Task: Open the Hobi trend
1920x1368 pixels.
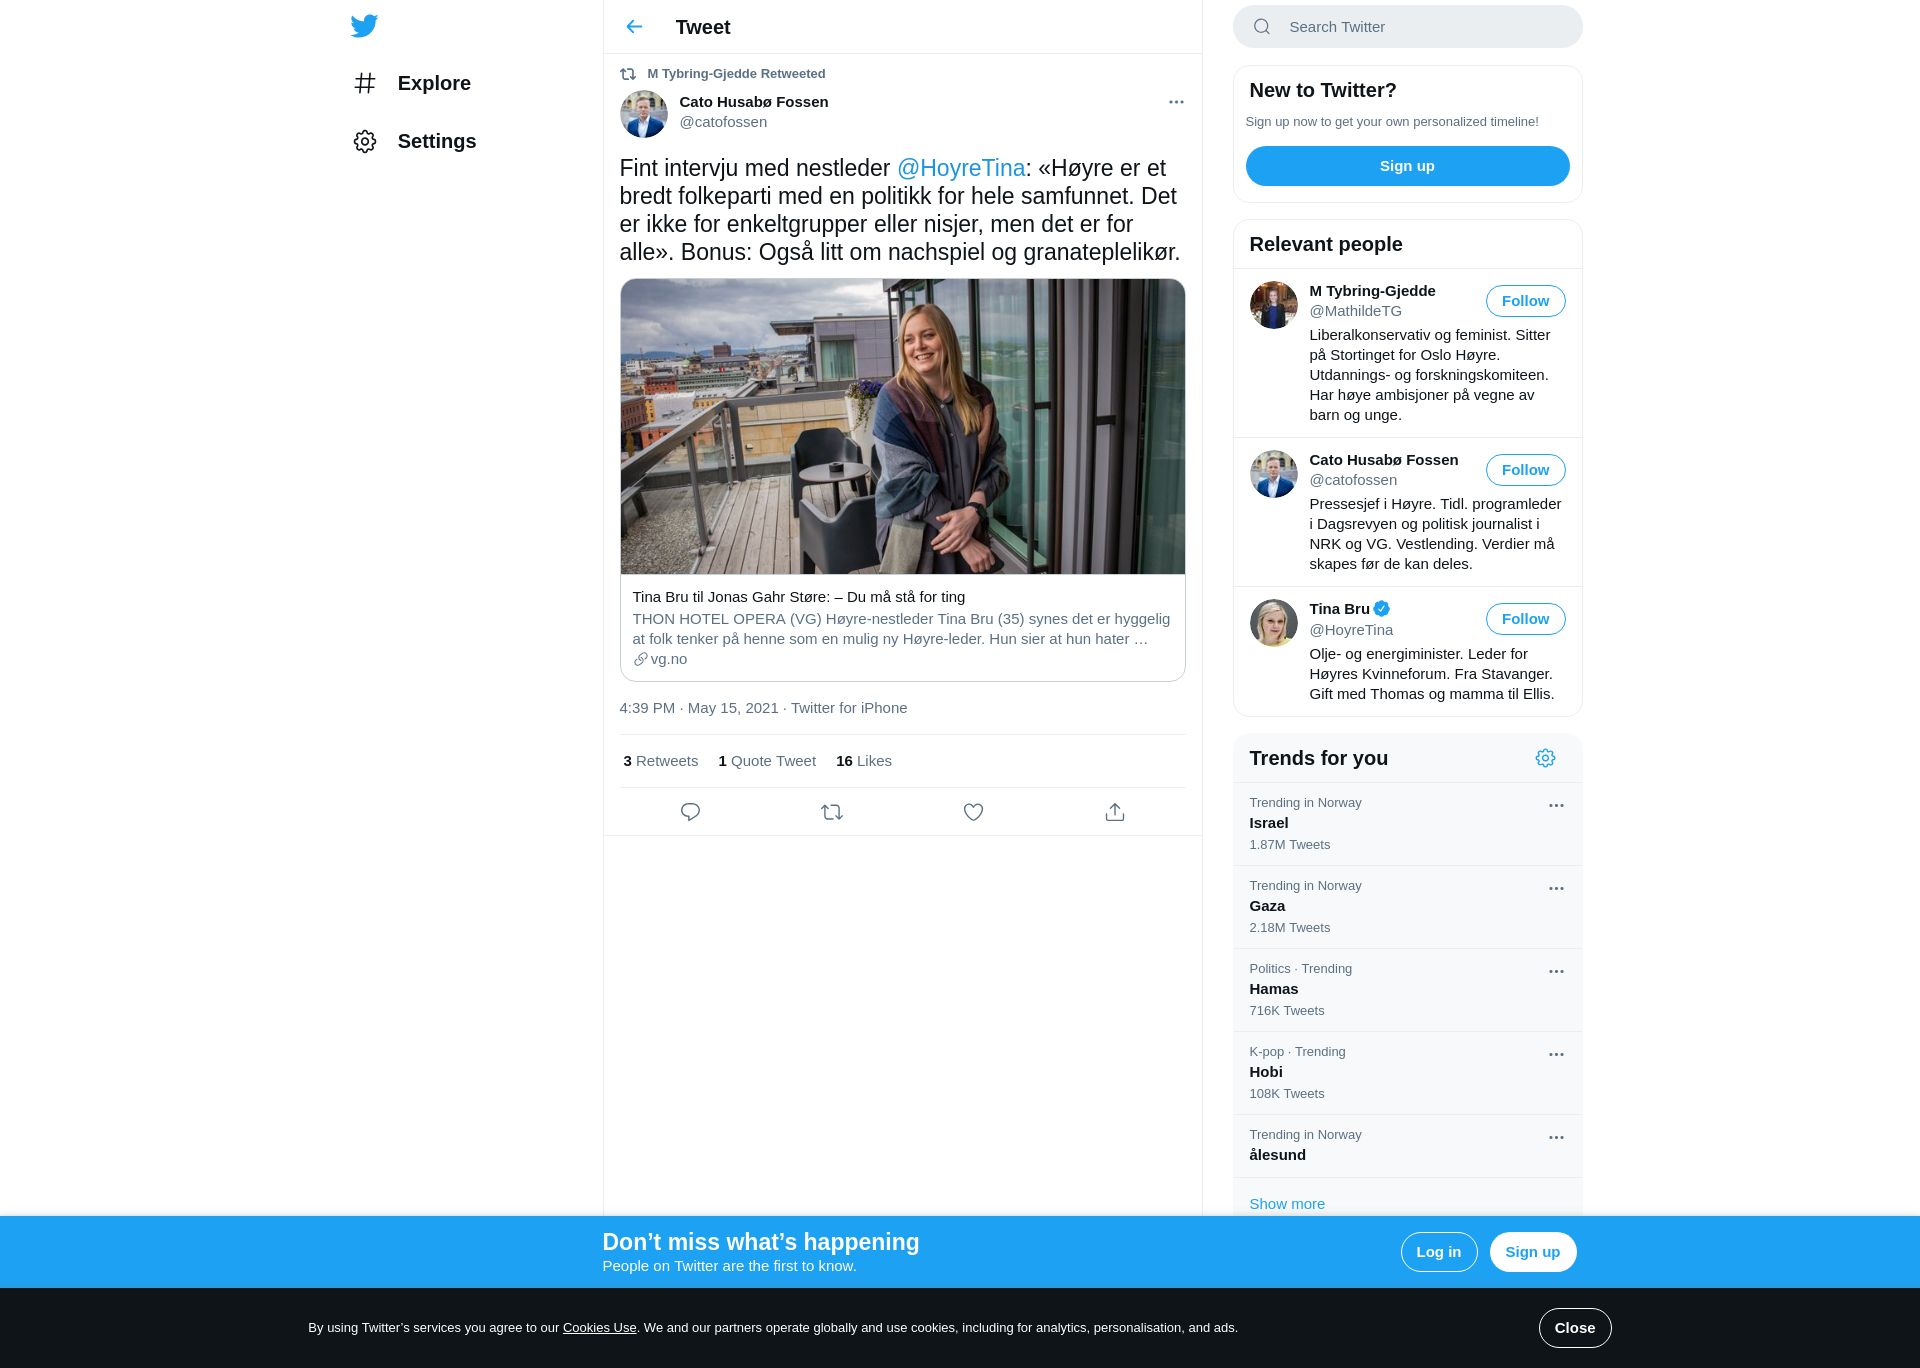Action: [x=1407, y=1073]
